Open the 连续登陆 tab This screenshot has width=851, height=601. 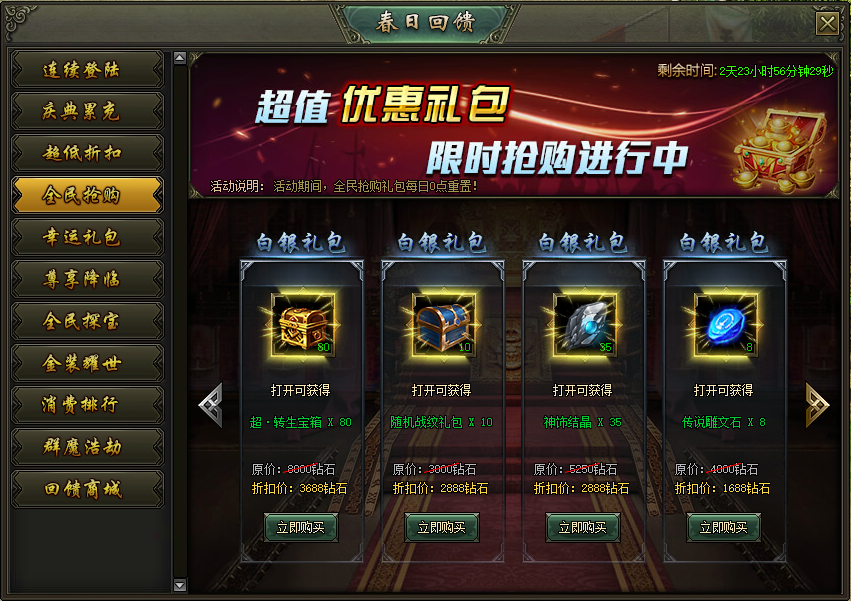87,69
